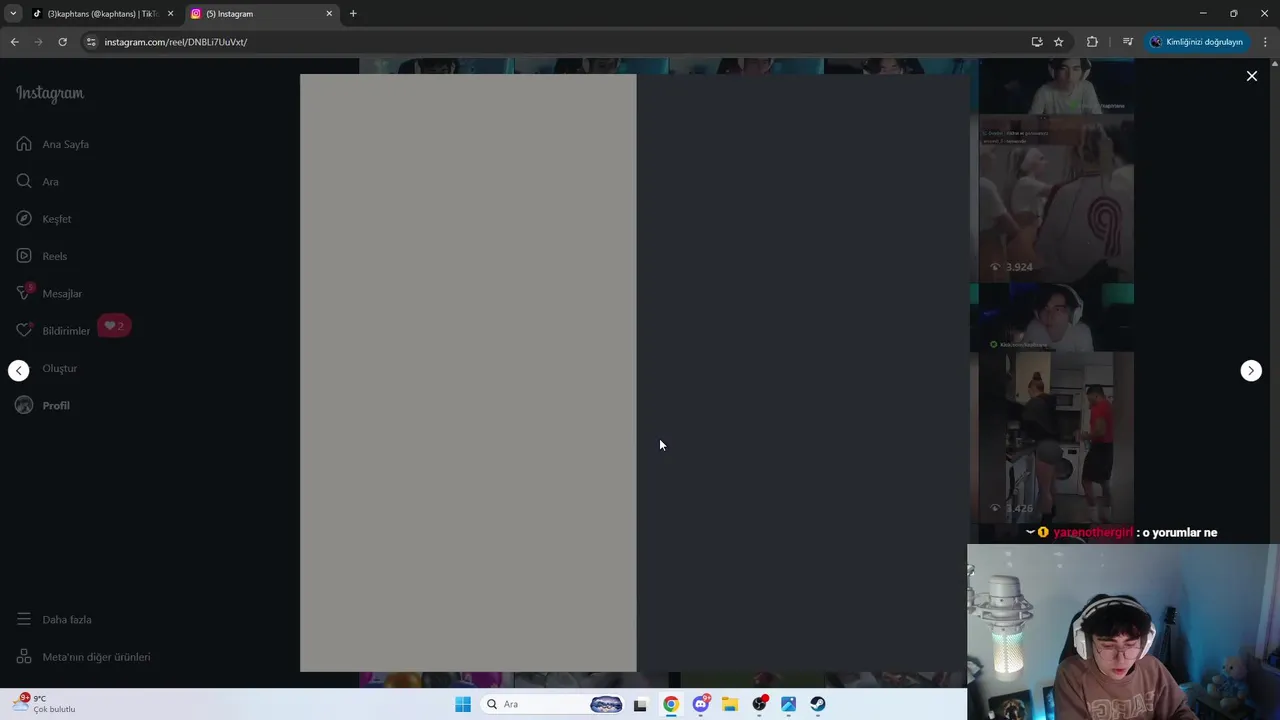Open the tab search dropdown
Screen dimensions: 1280x720
point(12,14)
